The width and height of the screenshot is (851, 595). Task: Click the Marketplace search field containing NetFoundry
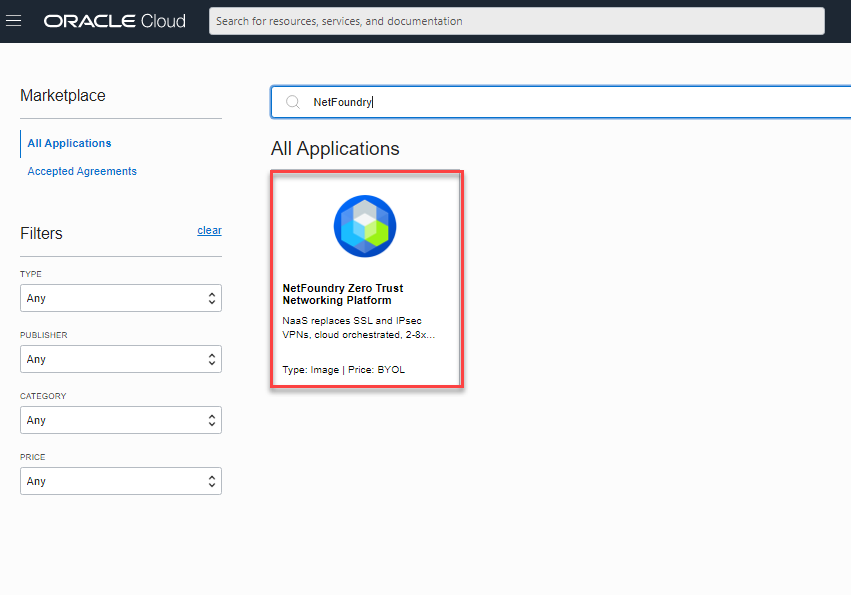pos(561,102)
